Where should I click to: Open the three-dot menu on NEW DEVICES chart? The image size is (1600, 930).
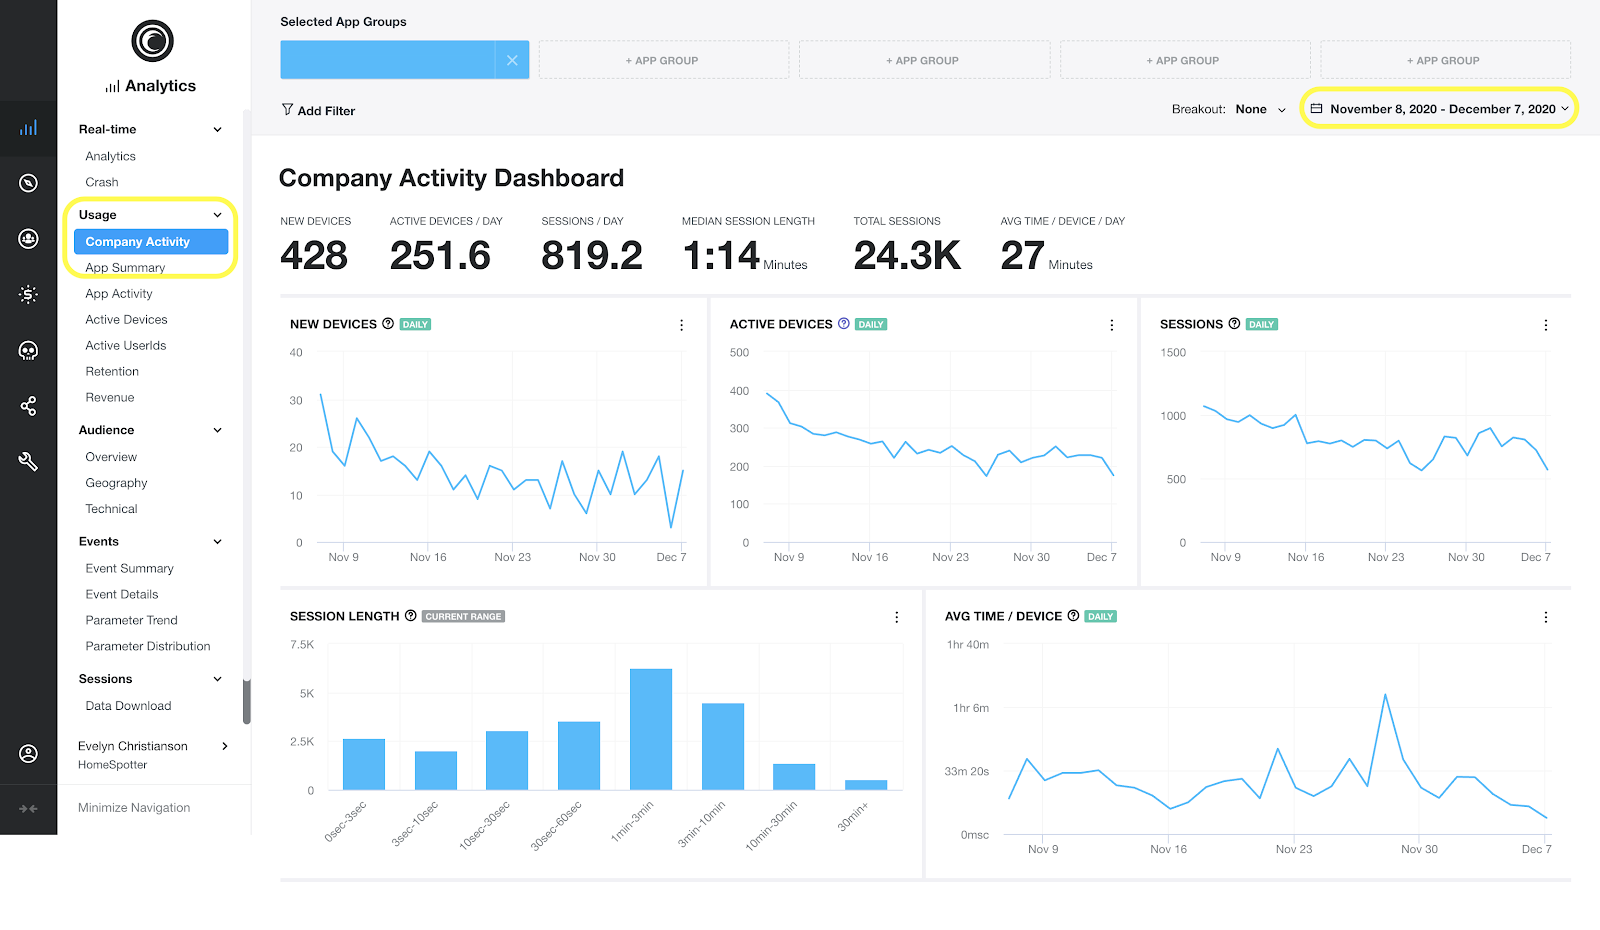click(x=681, y=325)
